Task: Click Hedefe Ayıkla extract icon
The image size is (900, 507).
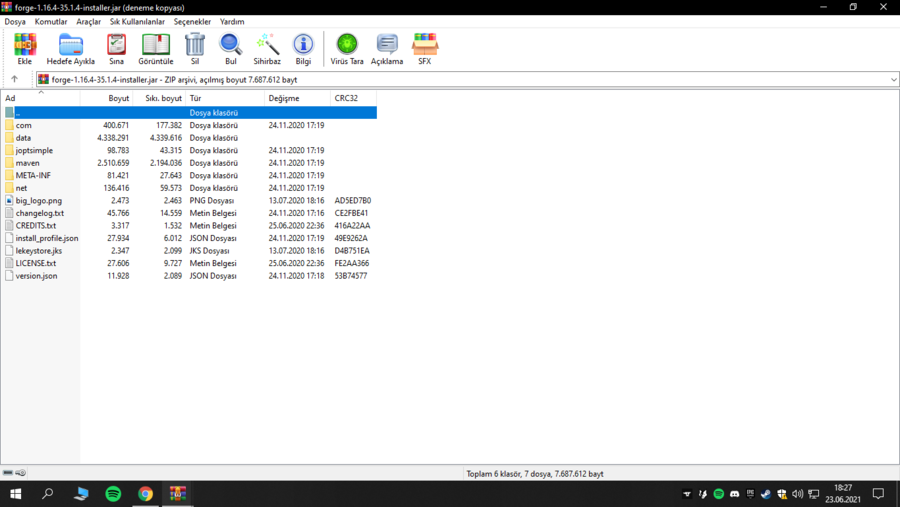Action: (x=71, y=44)
